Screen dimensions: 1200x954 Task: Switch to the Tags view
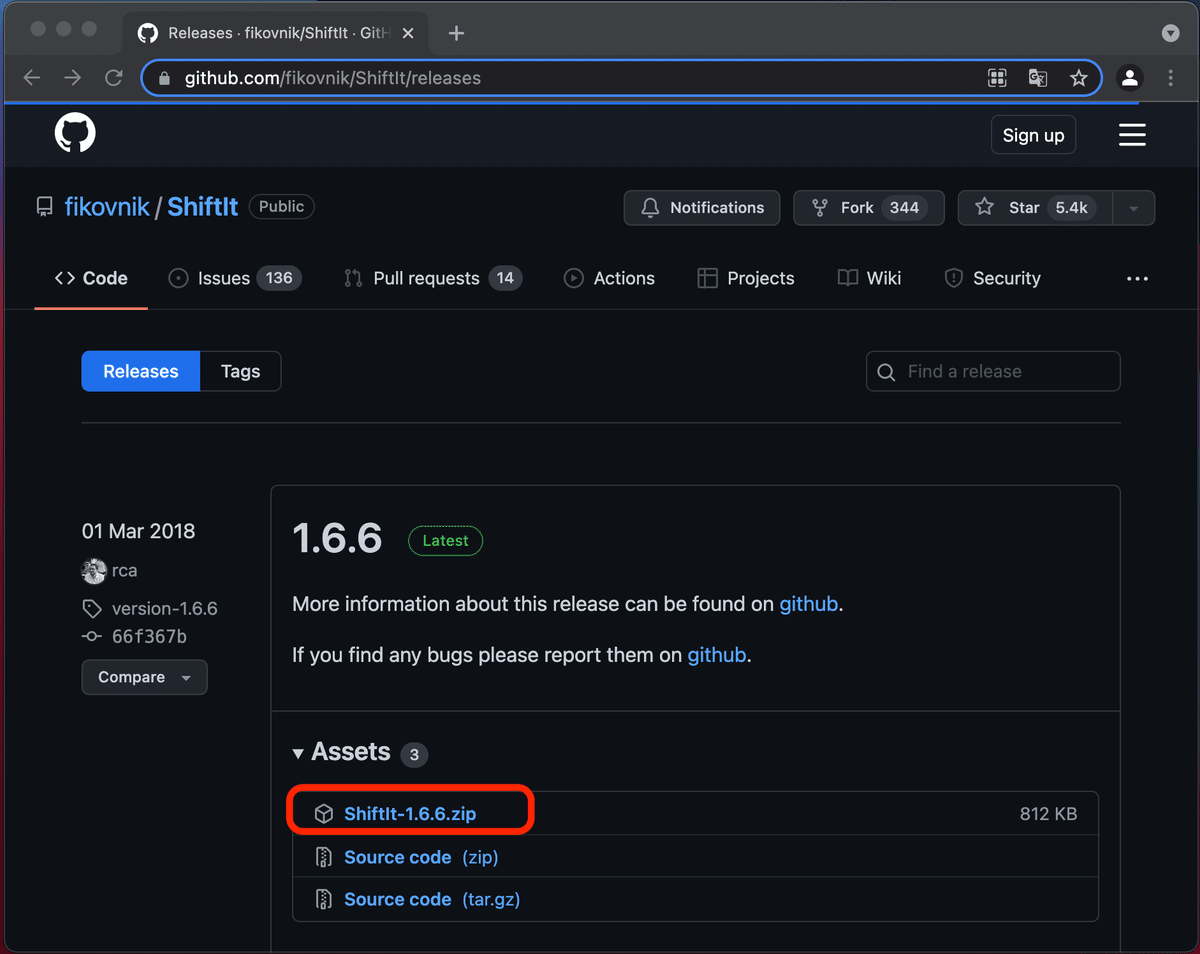[x=240, y=371]
